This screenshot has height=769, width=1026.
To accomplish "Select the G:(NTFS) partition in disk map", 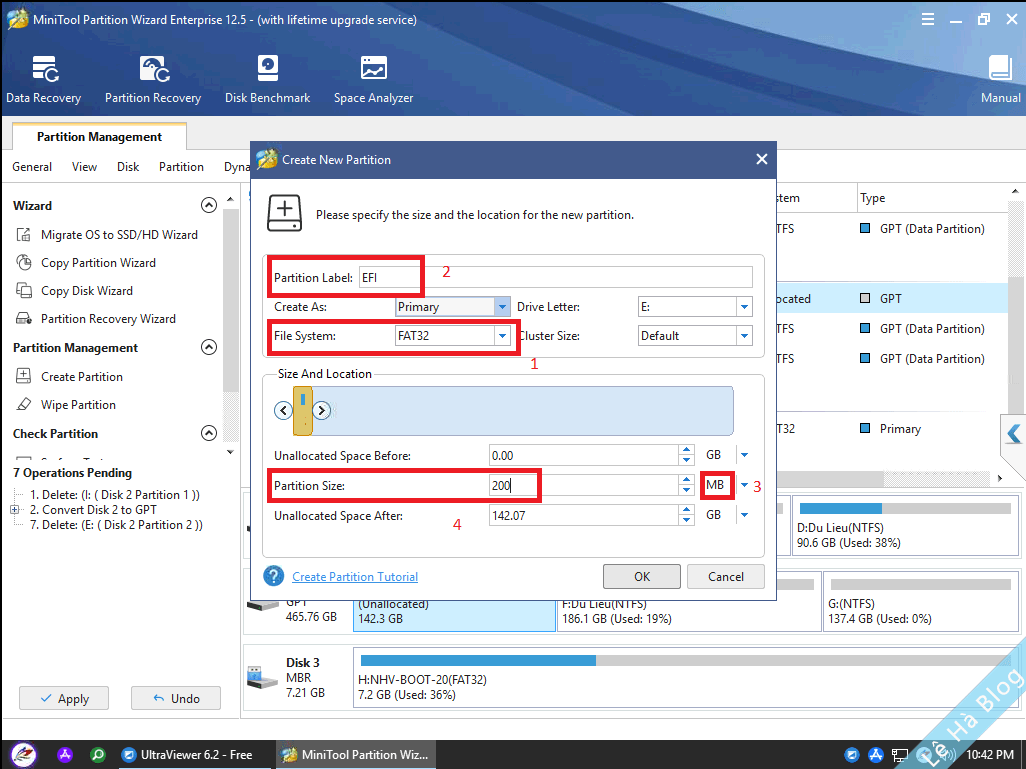I will coord(921,603).
